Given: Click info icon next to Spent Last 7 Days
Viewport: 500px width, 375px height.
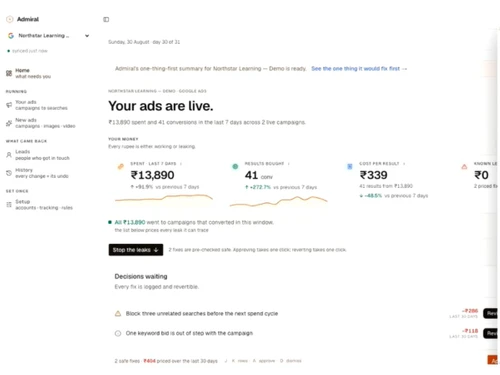Looking at the screenshot, I should [181, 164].
